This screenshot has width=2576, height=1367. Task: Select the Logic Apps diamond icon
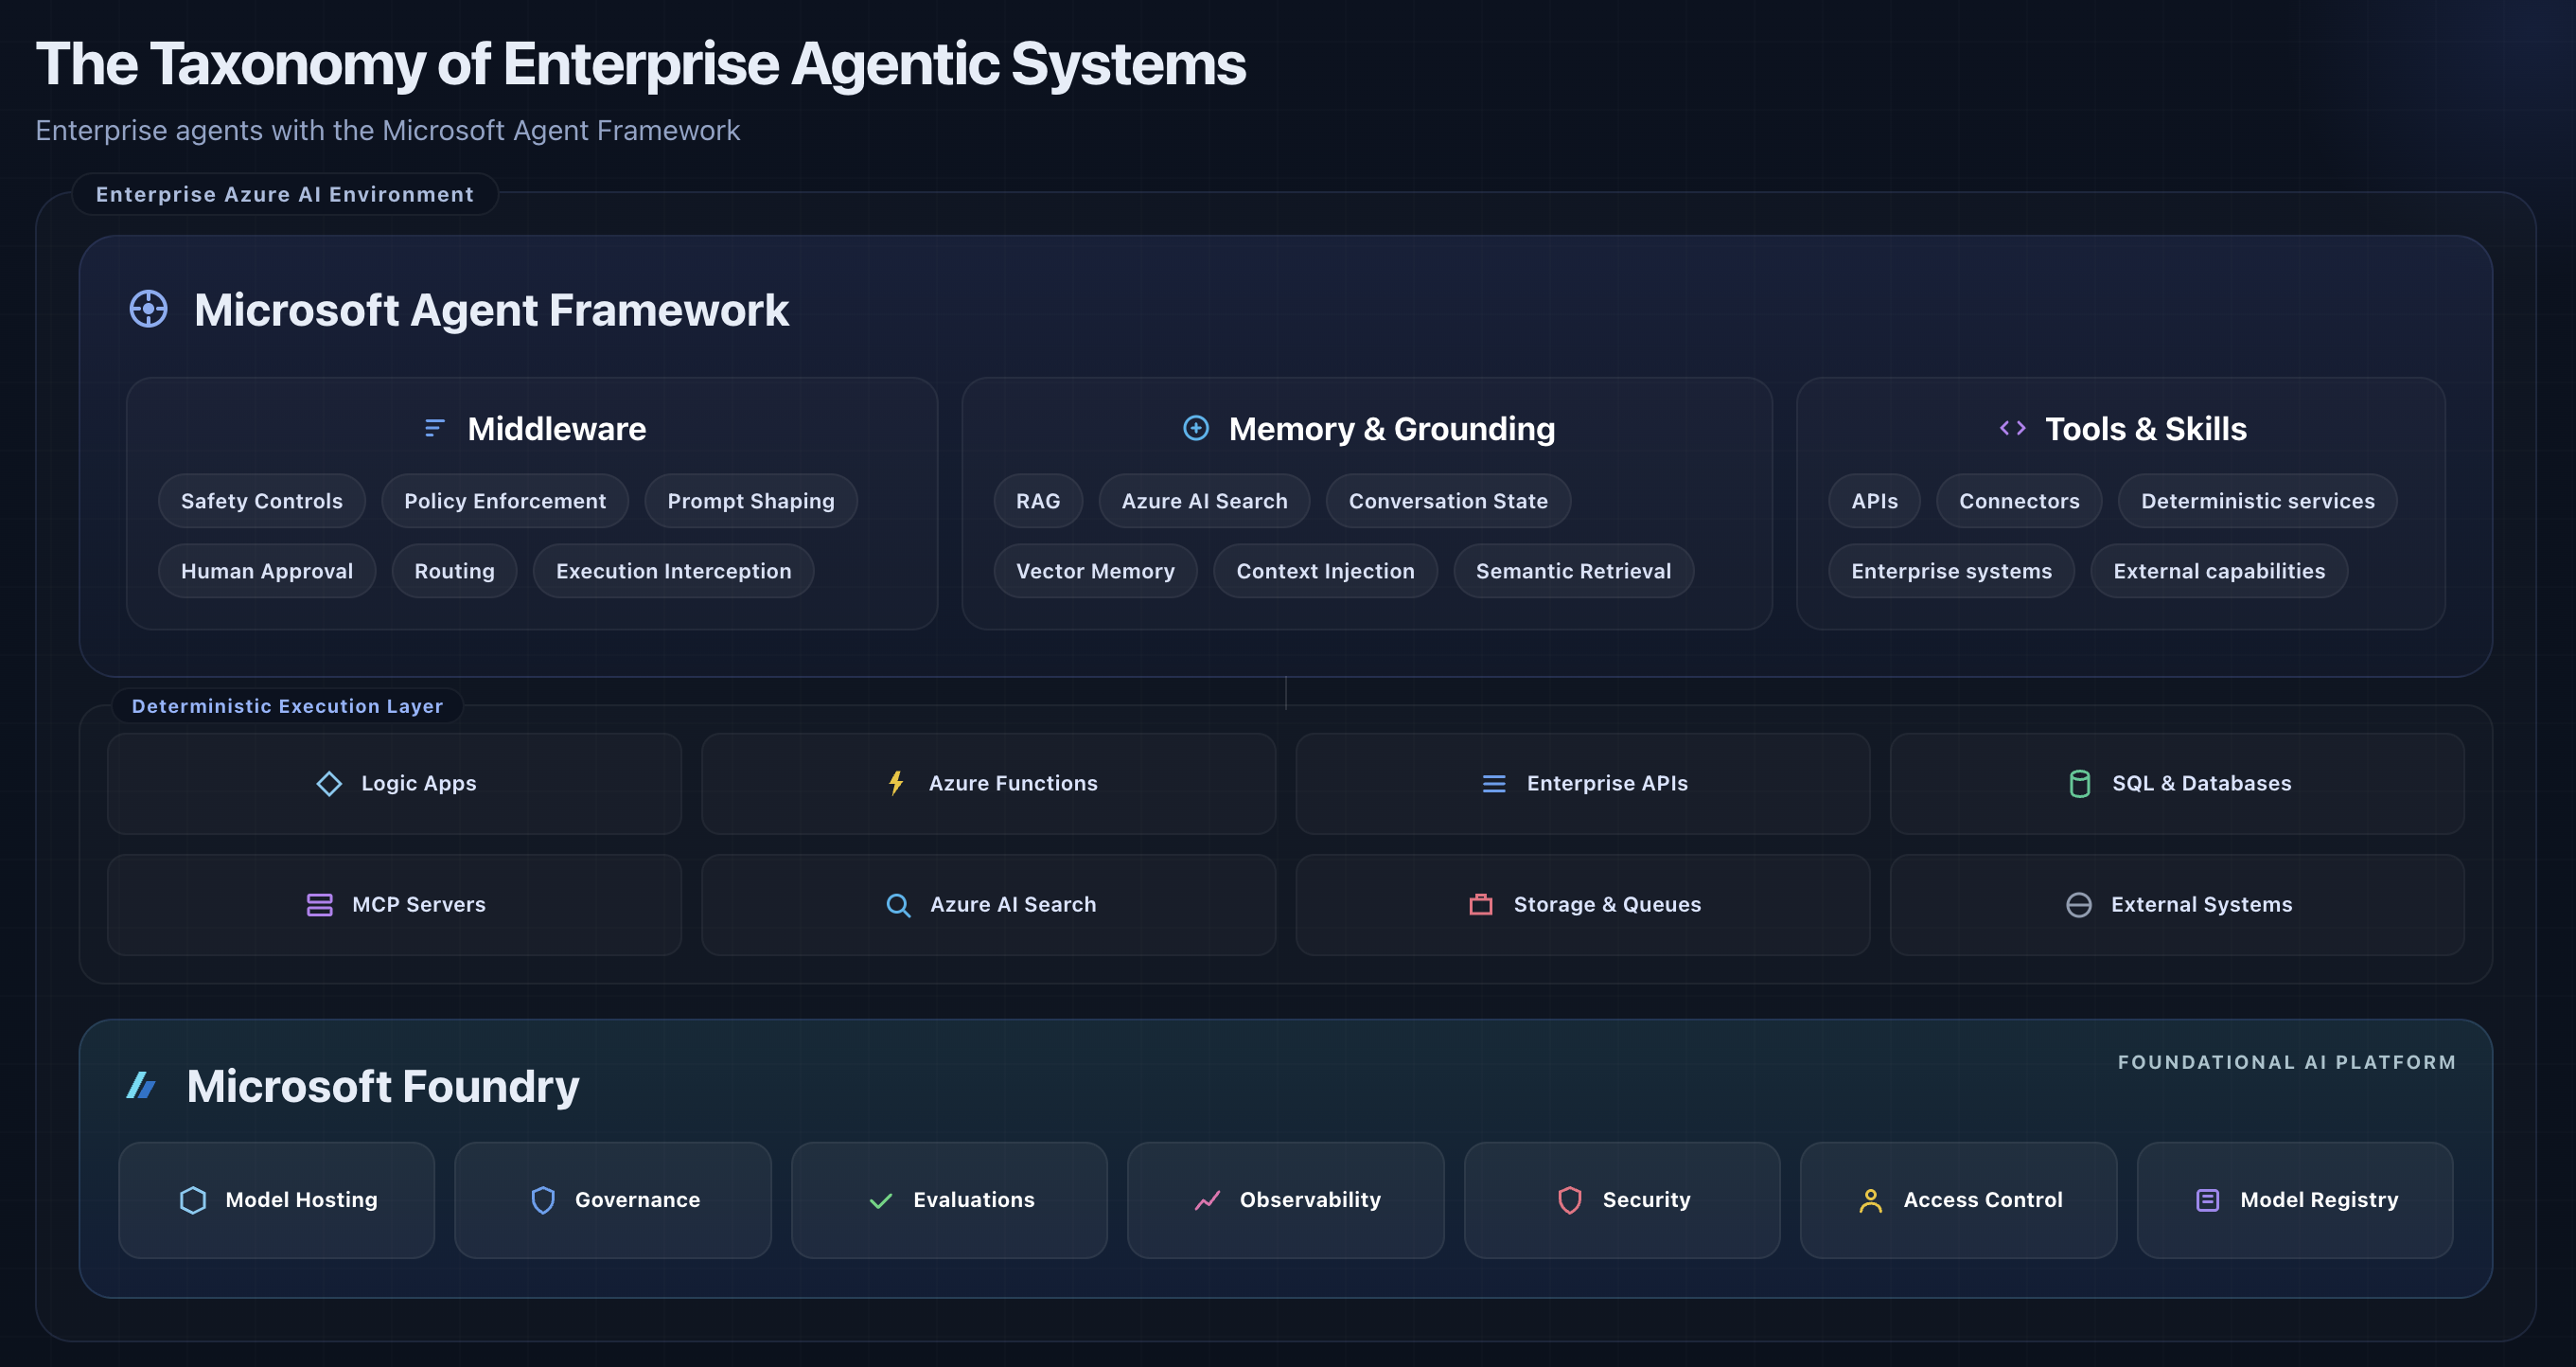coord(329,784)
